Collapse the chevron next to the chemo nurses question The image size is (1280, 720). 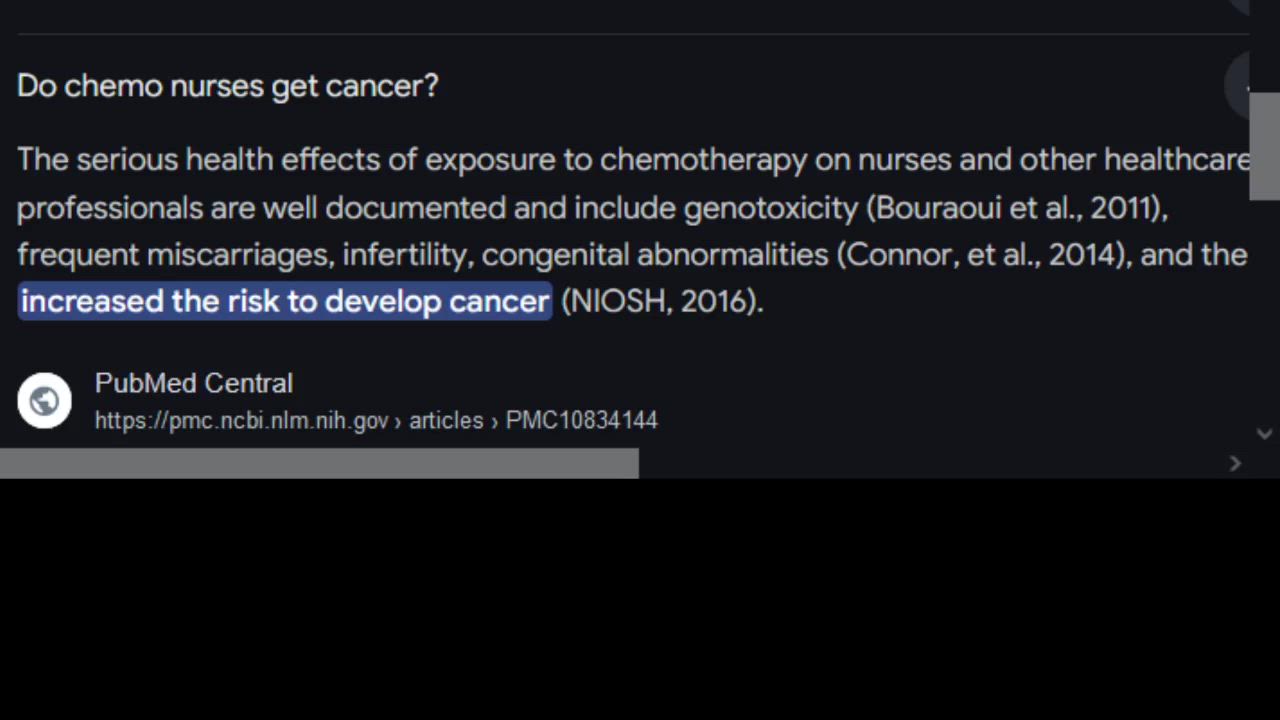(1249, 86)
